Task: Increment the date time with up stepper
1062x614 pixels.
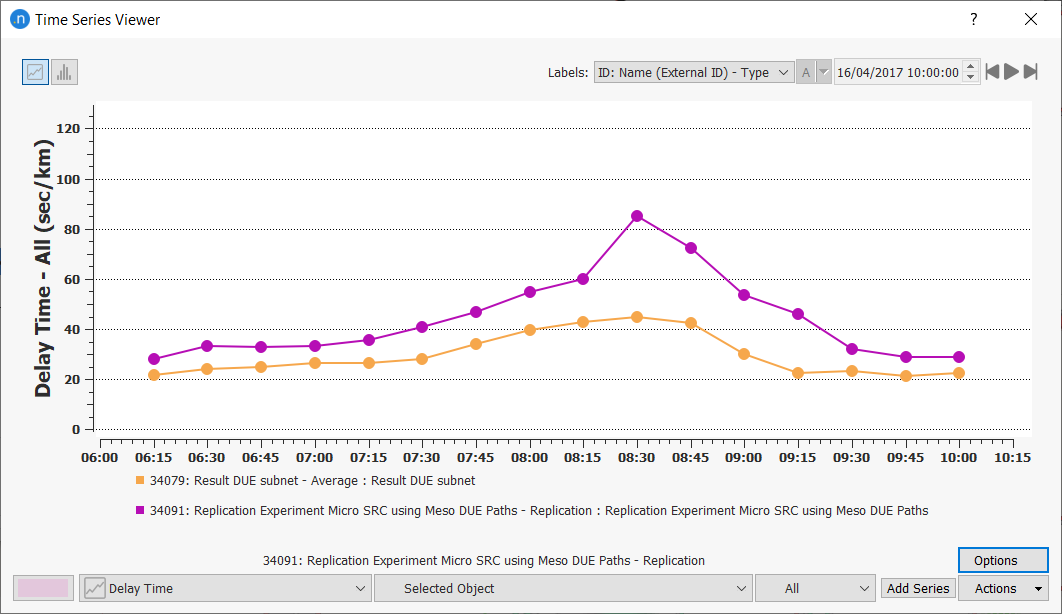Action: 970,67
